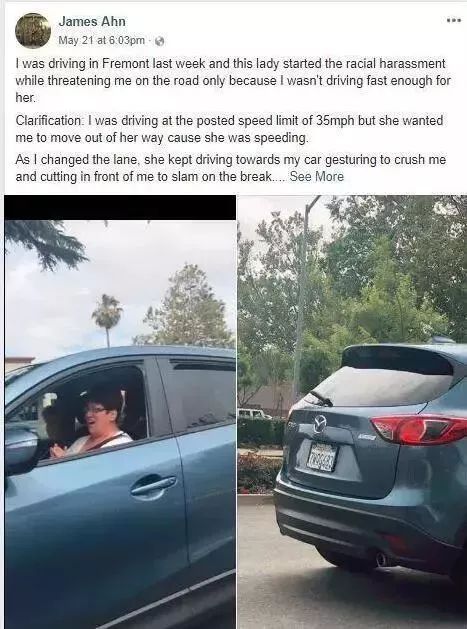Click the paragraph starting "As I changed the lane"
The width and height of the screenshot is (467, 629).
click(231, 168)
